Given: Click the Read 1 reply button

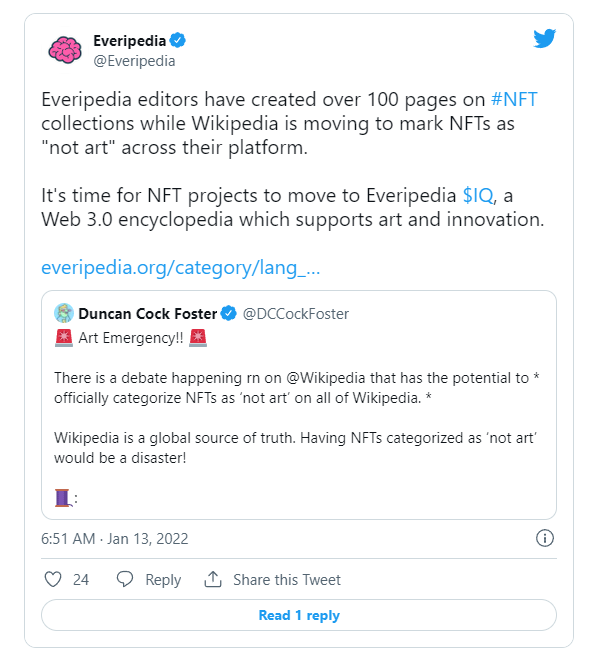Looking at the screenshot, I should (299, 615).
